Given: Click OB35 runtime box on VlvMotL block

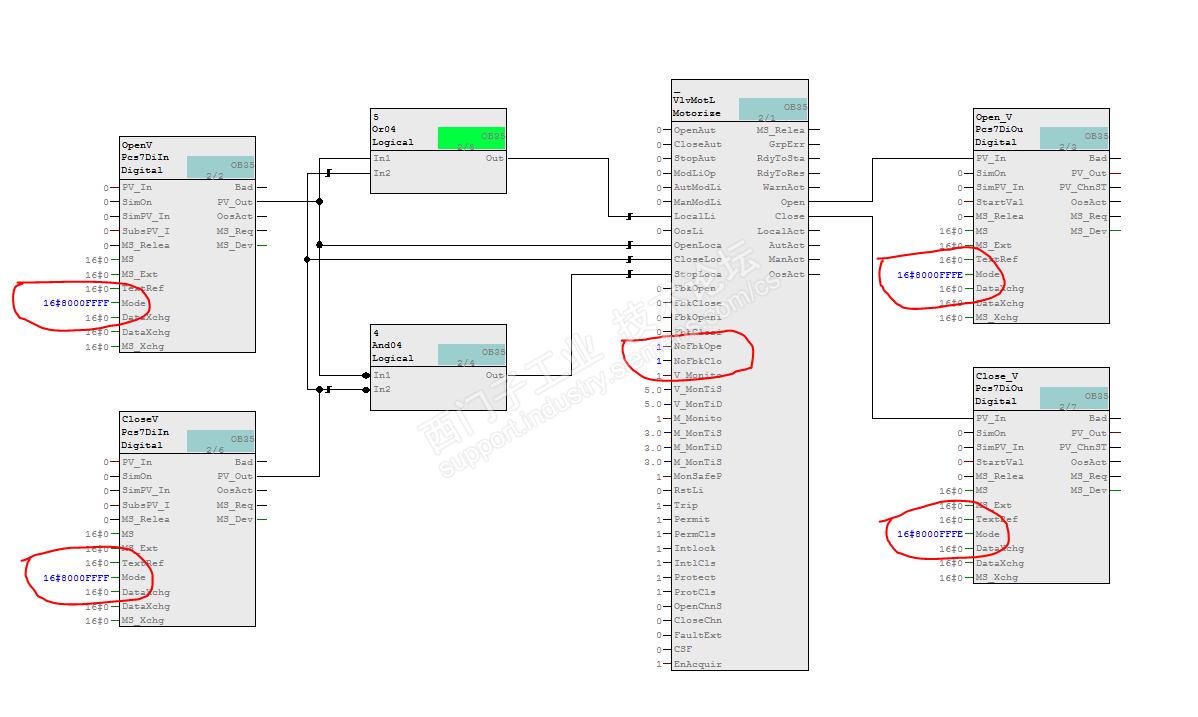Looking at the screenshot, I should click(x=772, y=109).
